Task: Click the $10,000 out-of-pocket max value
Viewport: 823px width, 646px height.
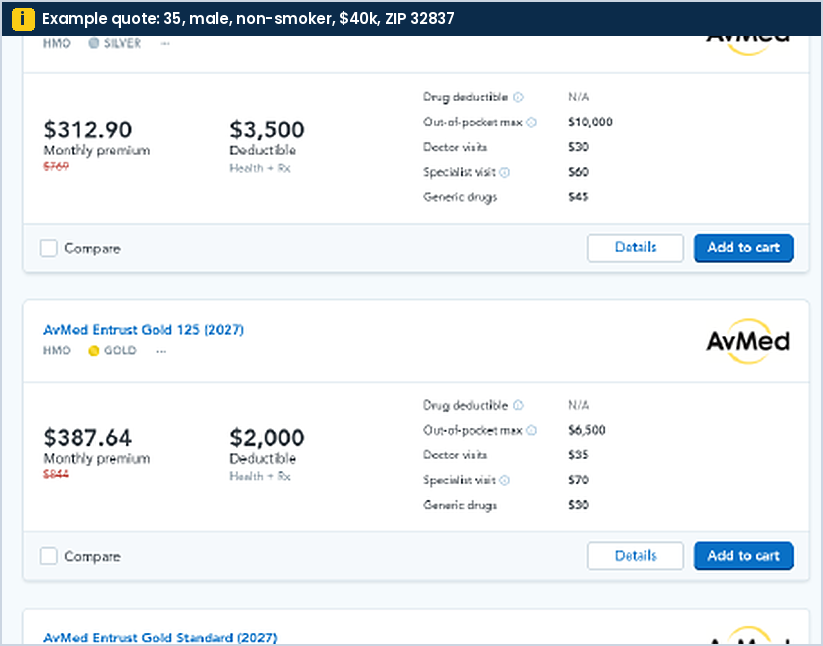Action: [x=590, y=122]
